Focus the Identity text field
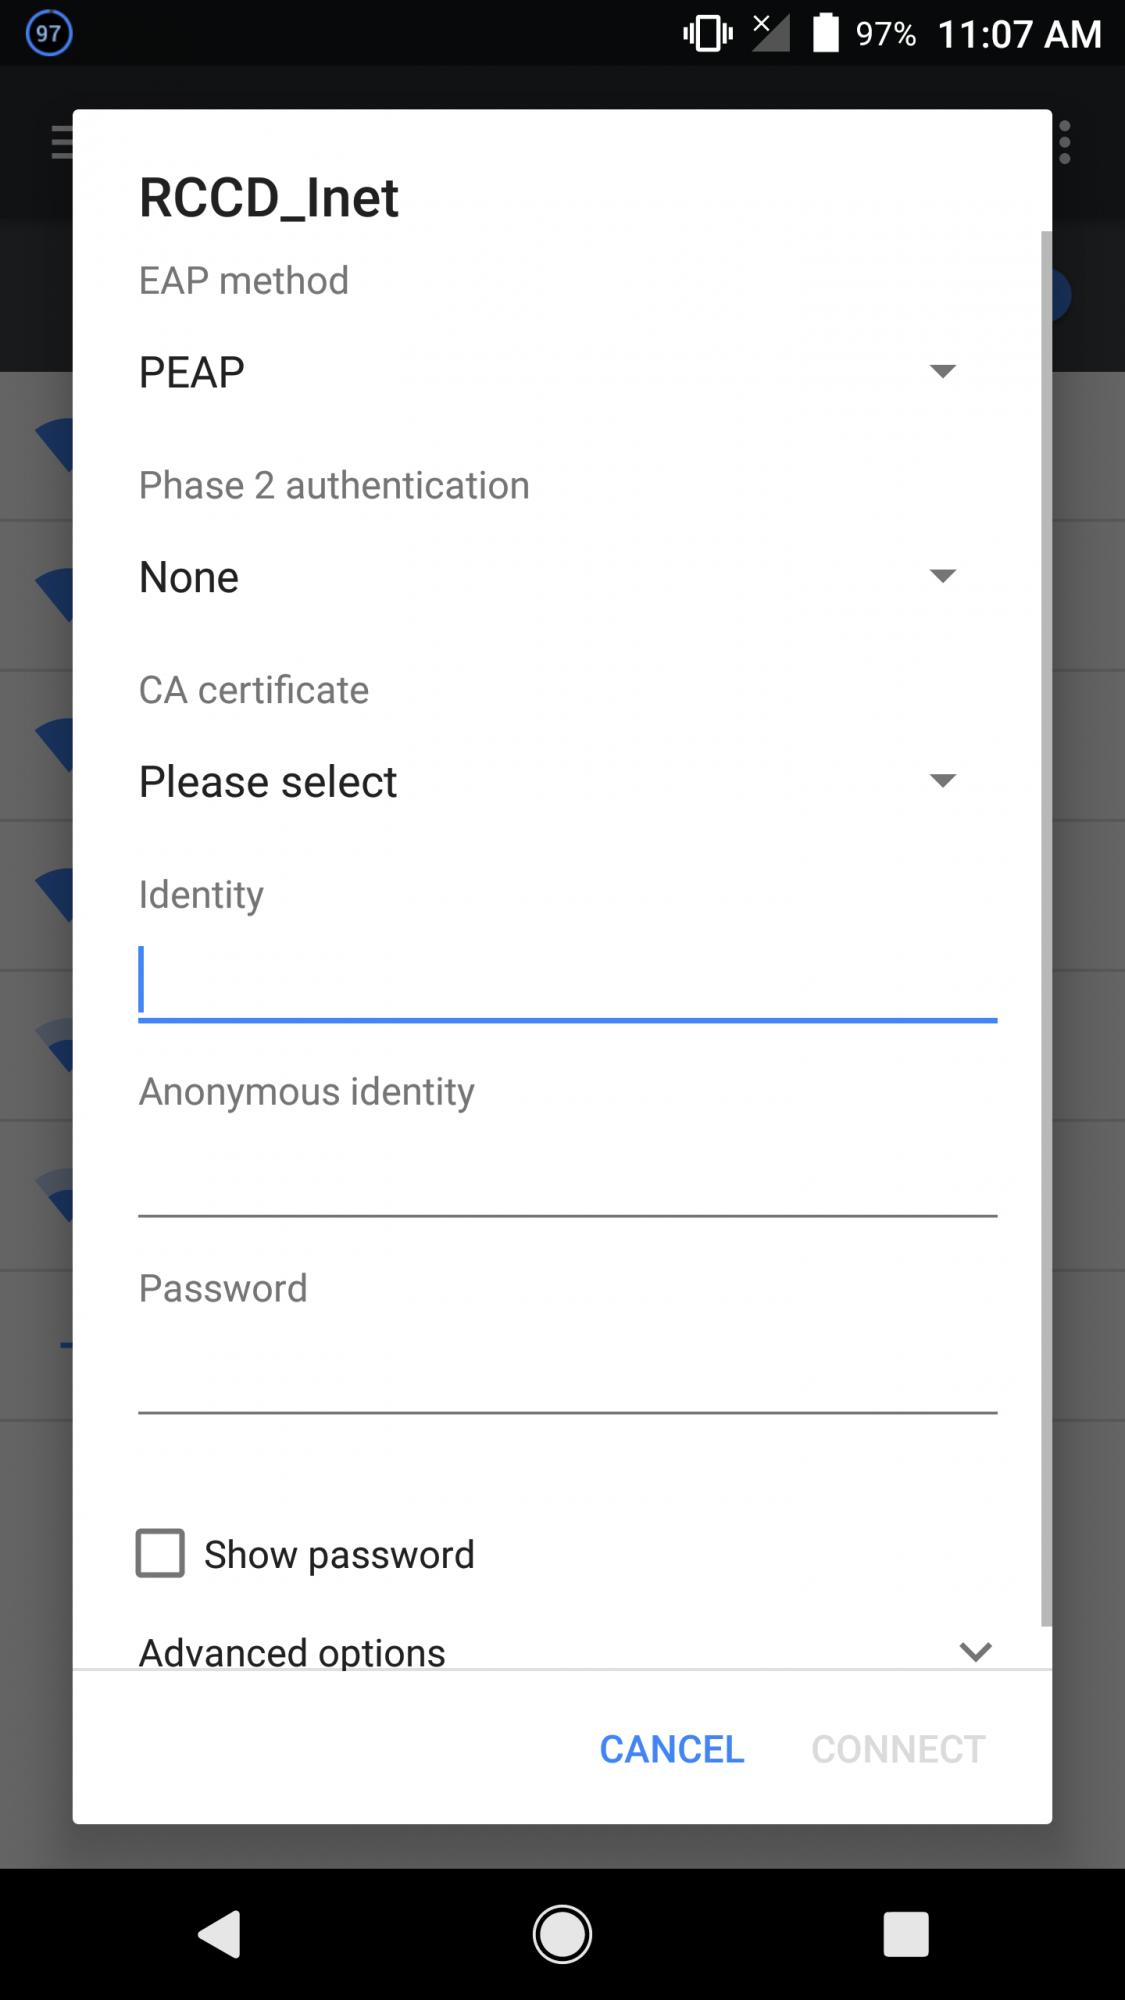 pos(567,980)
